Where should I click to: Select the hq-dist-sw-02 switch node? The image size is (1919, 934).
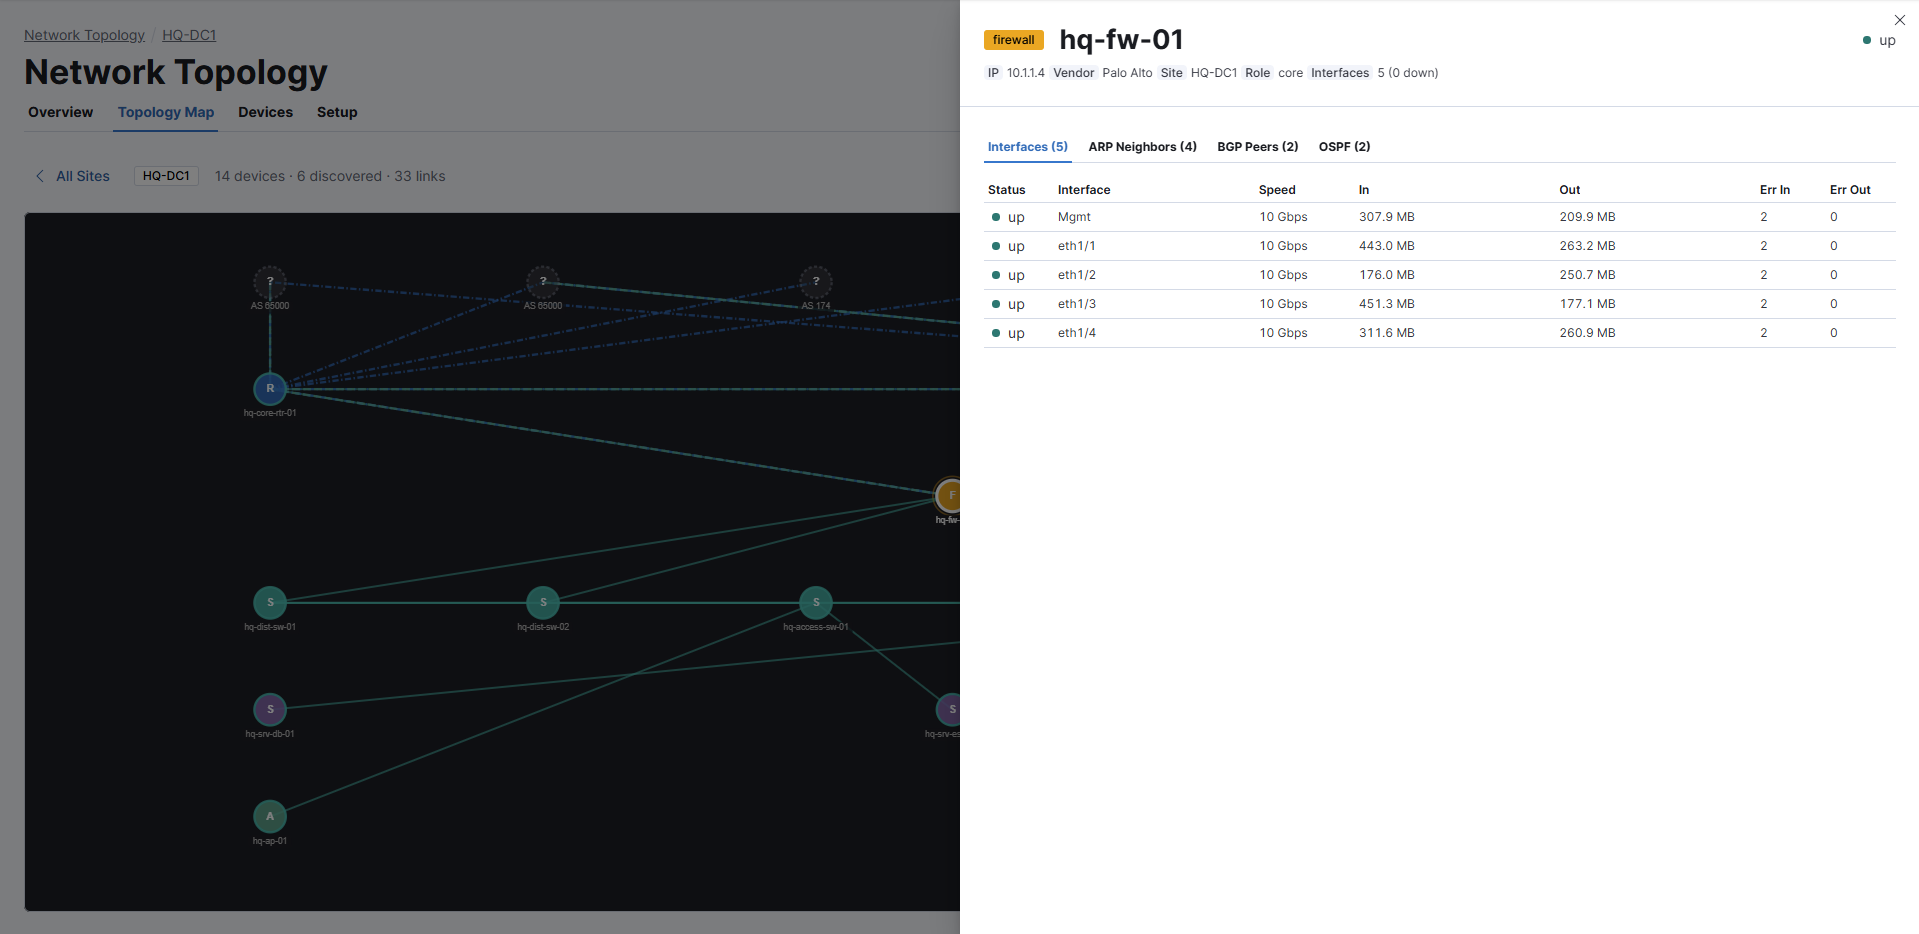click(543, 602)
